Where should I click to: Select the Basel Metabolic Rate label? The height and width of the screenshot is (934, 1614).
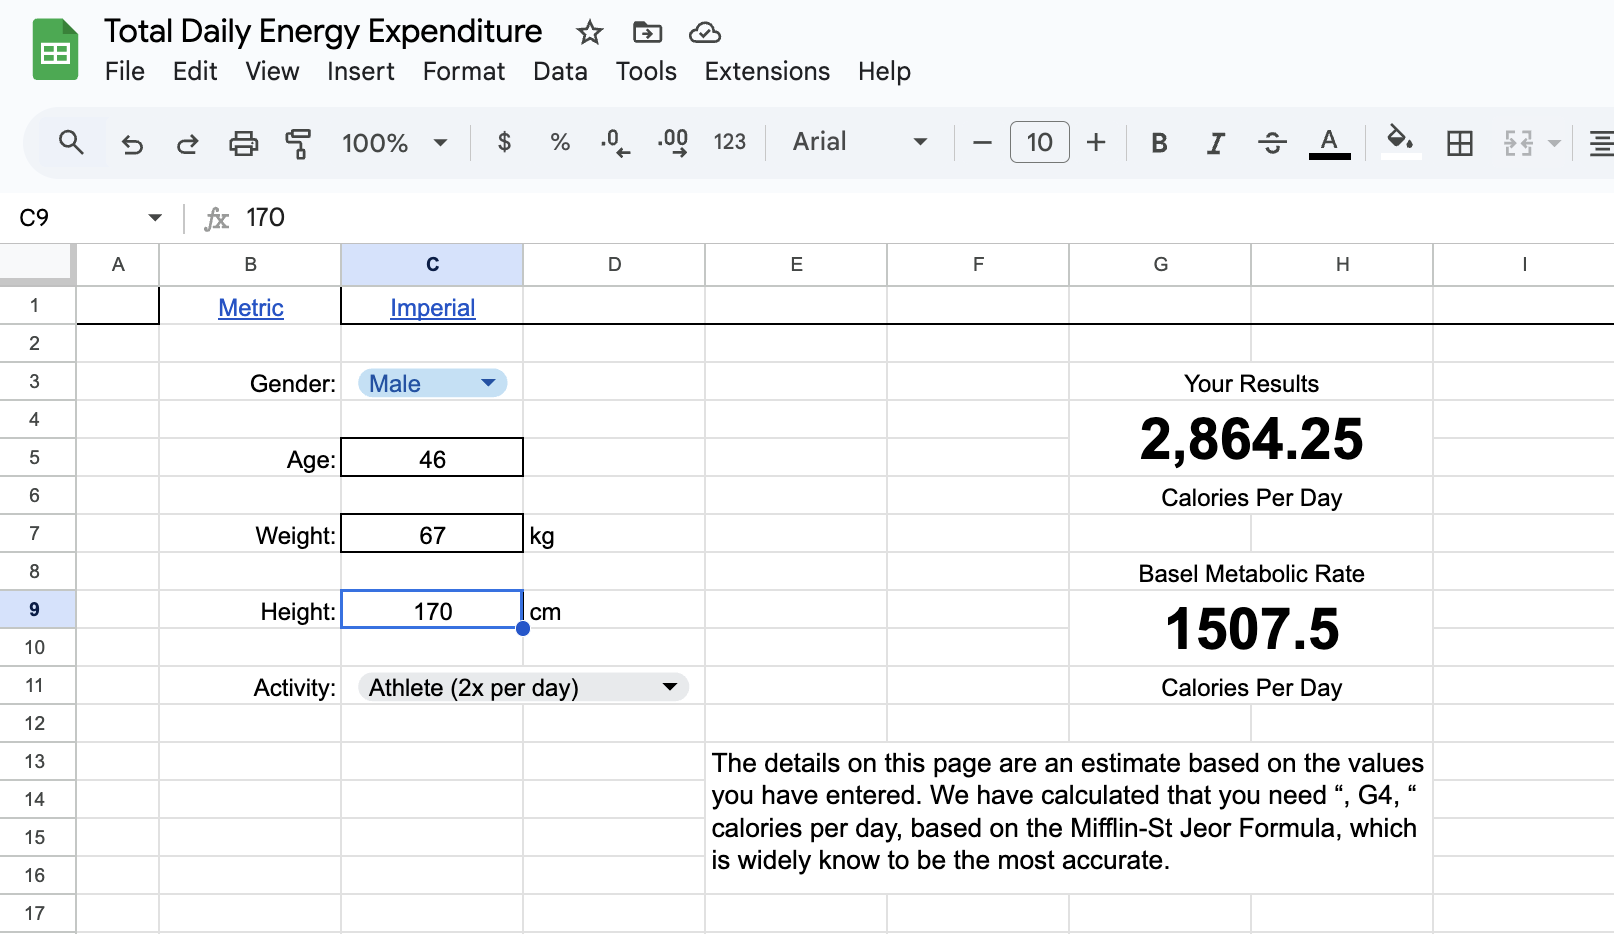1251,574
